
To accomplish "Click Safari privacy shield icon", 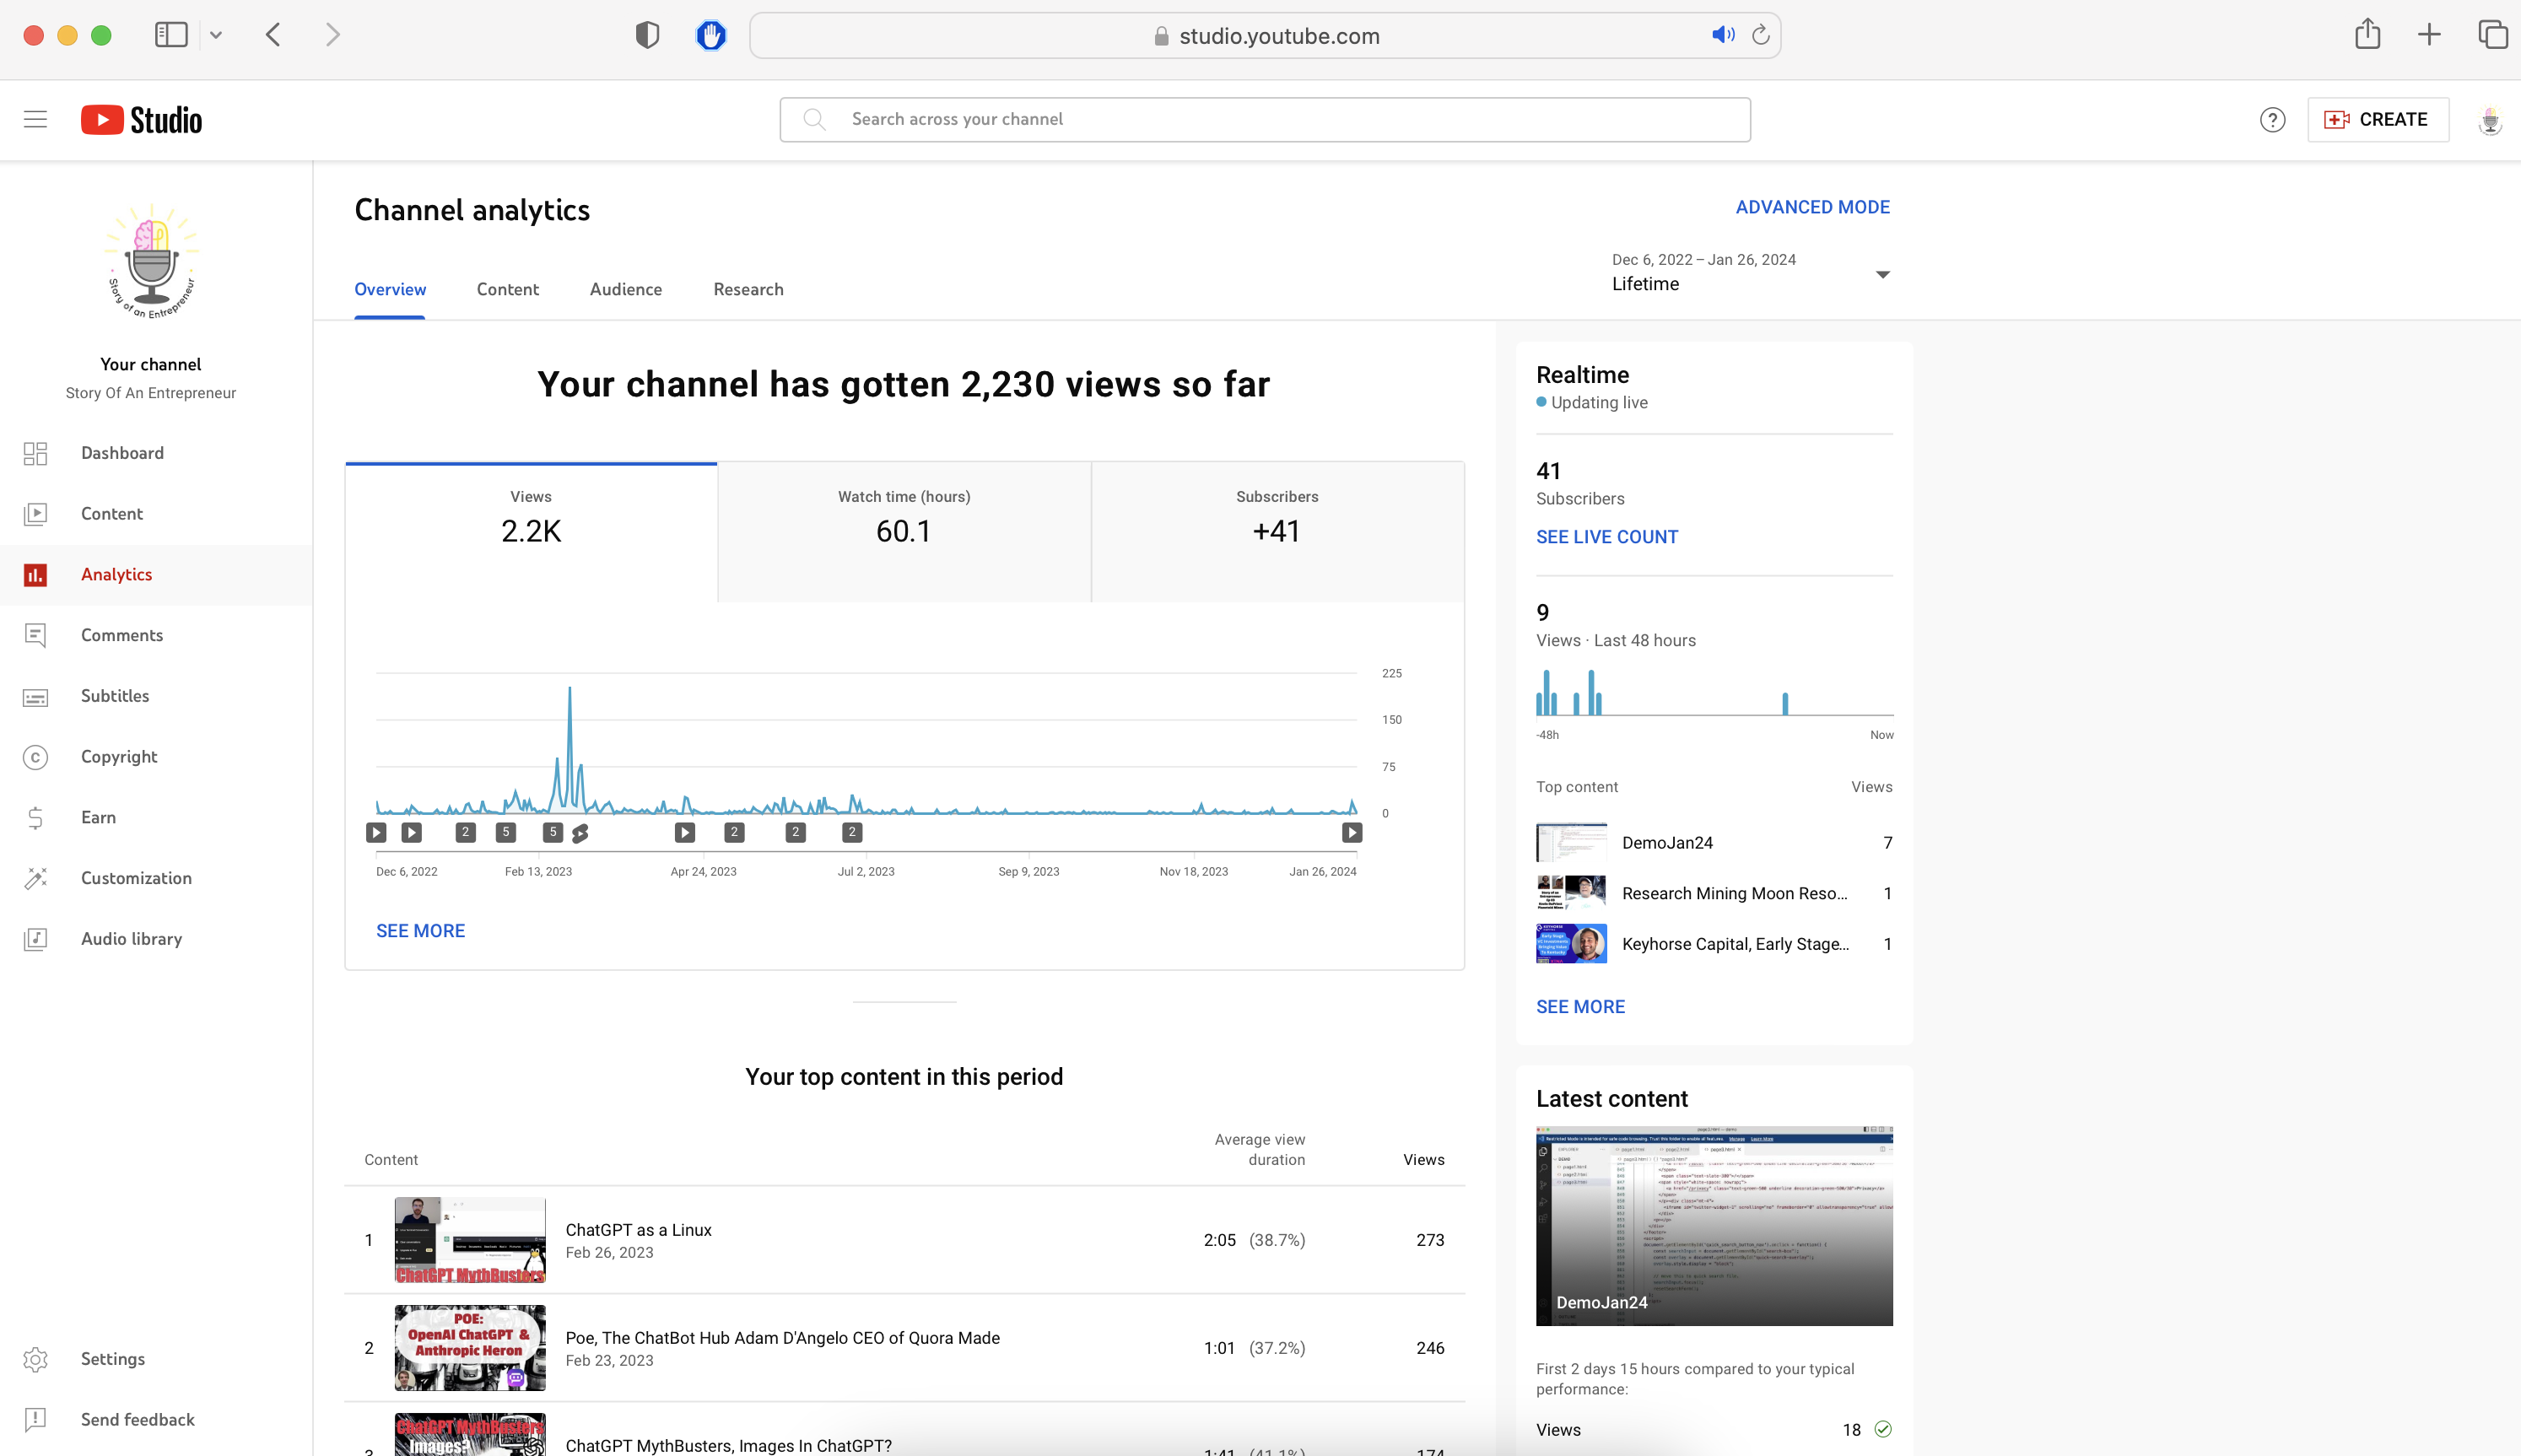I will click(x=647, y=35).
